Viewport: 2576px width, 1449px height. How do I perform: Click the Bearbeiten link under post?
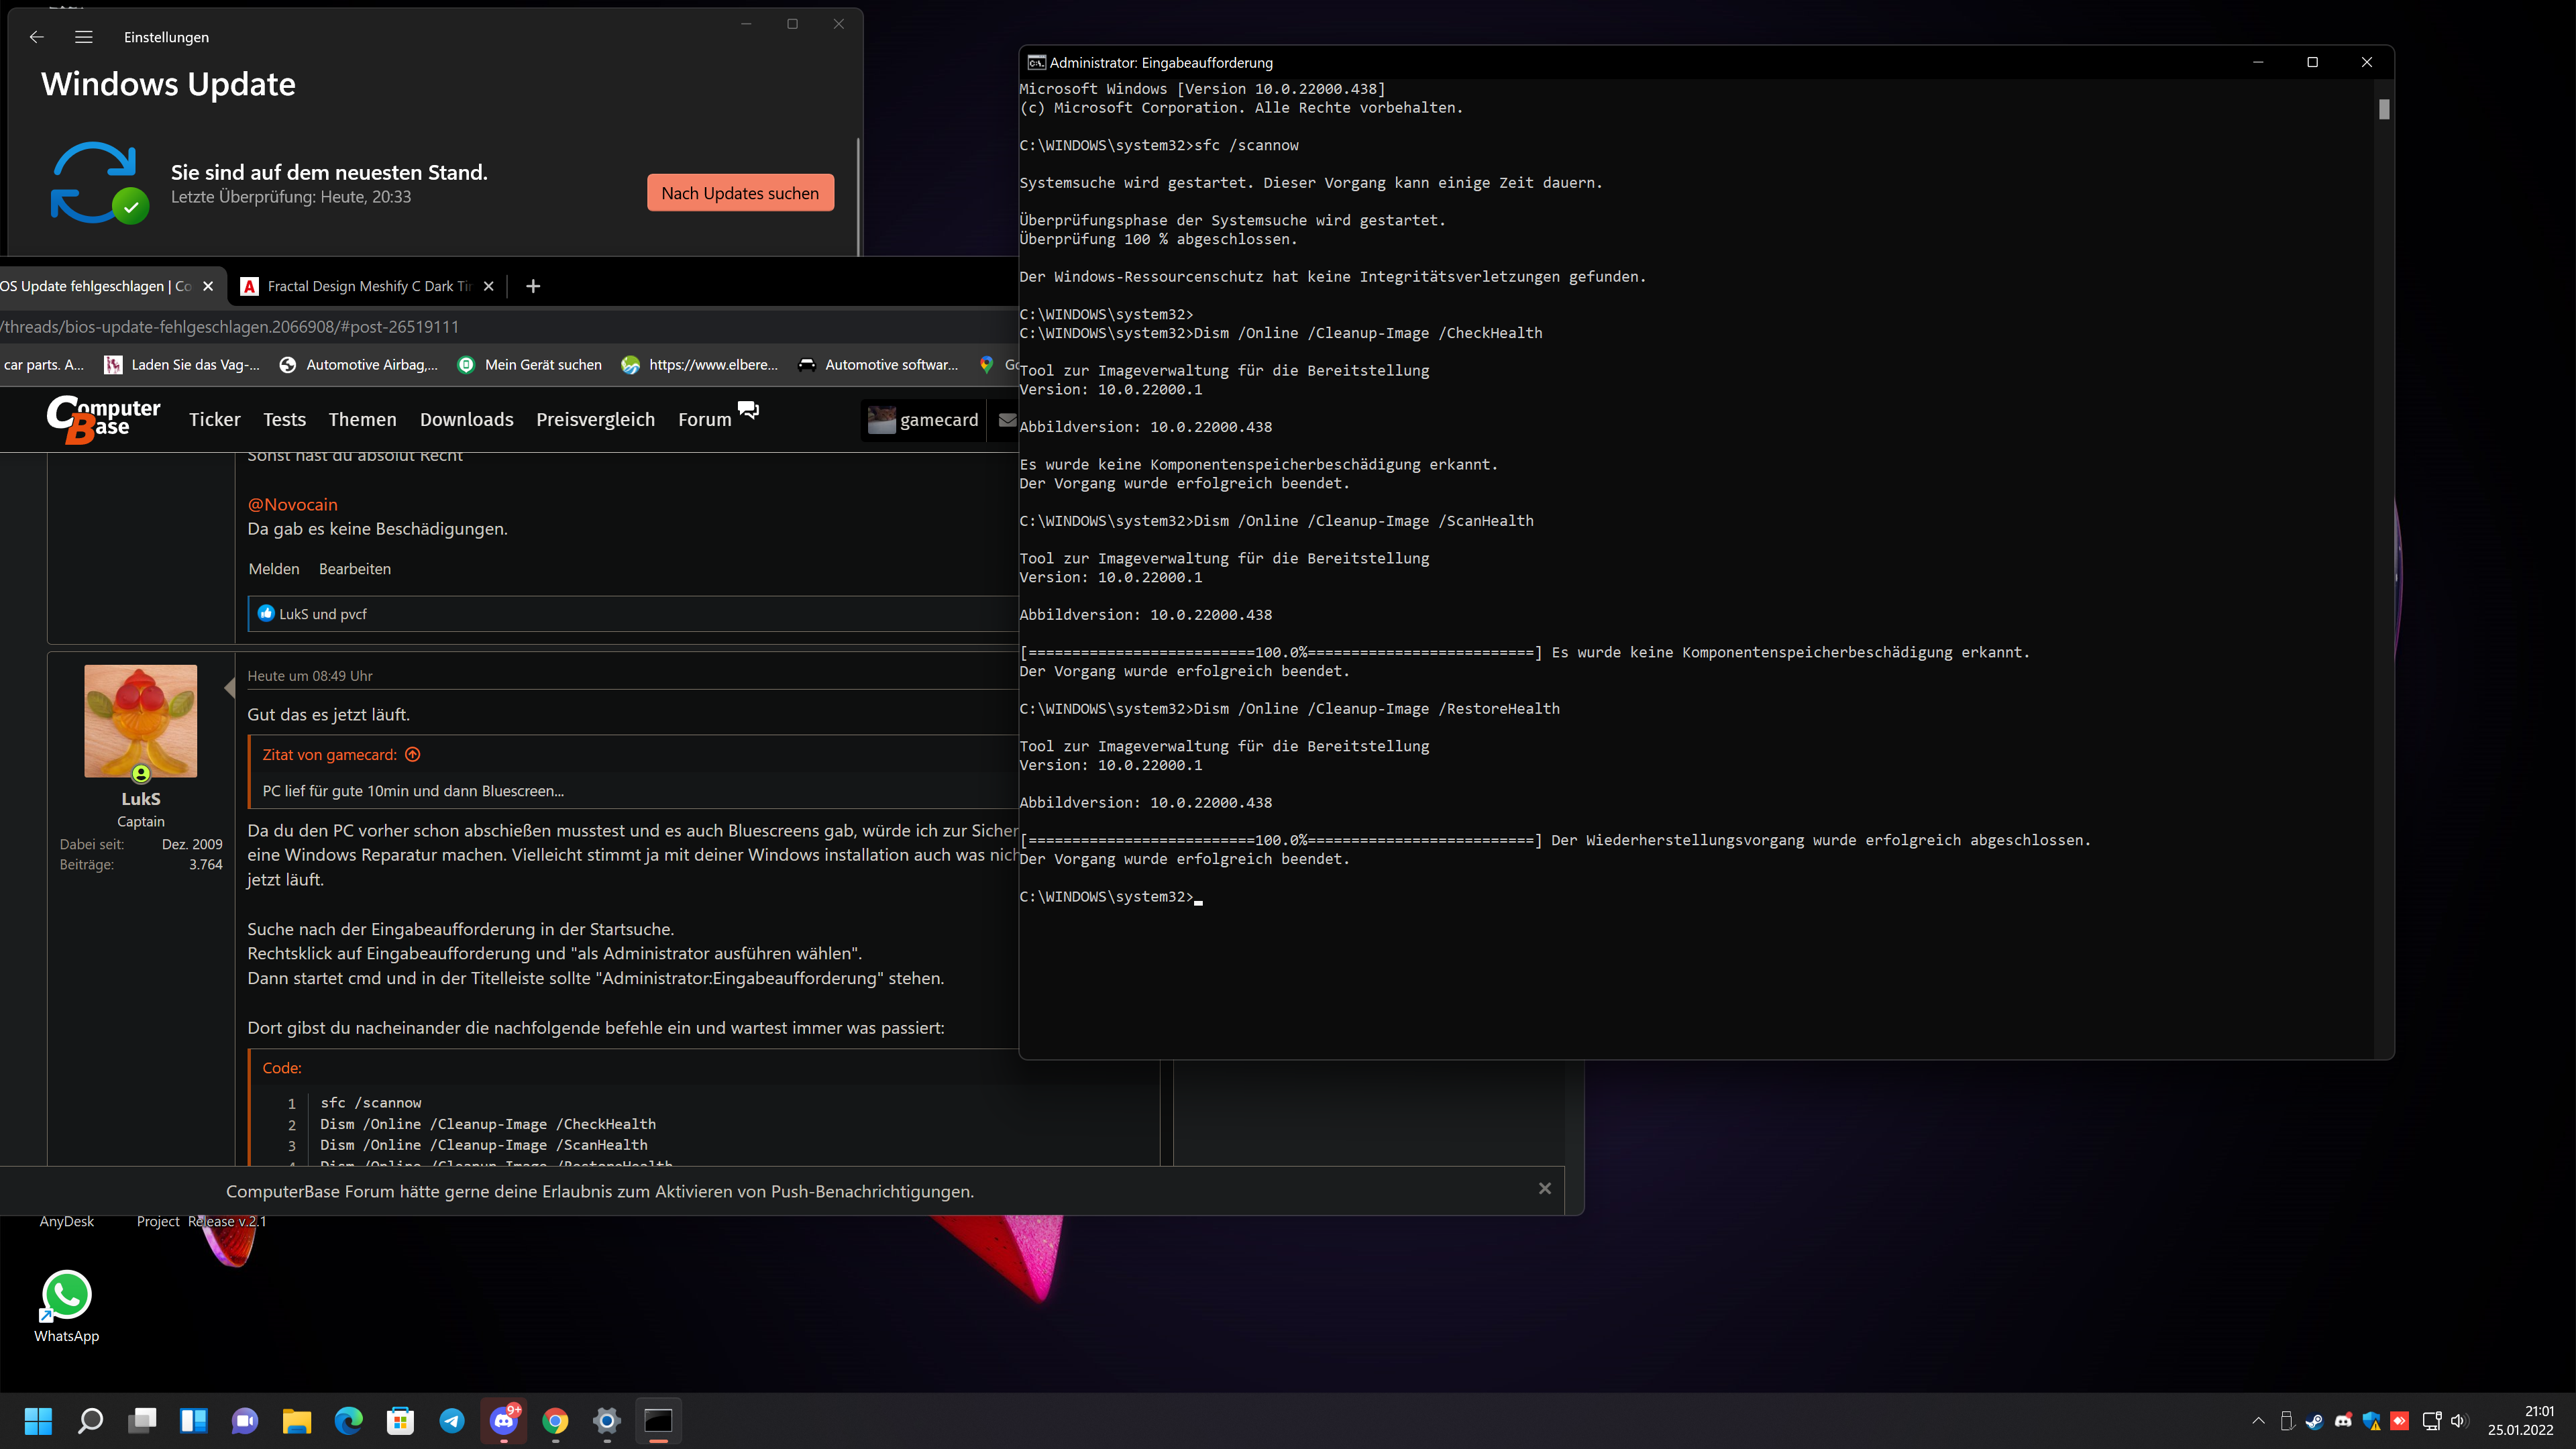(354, 568)
